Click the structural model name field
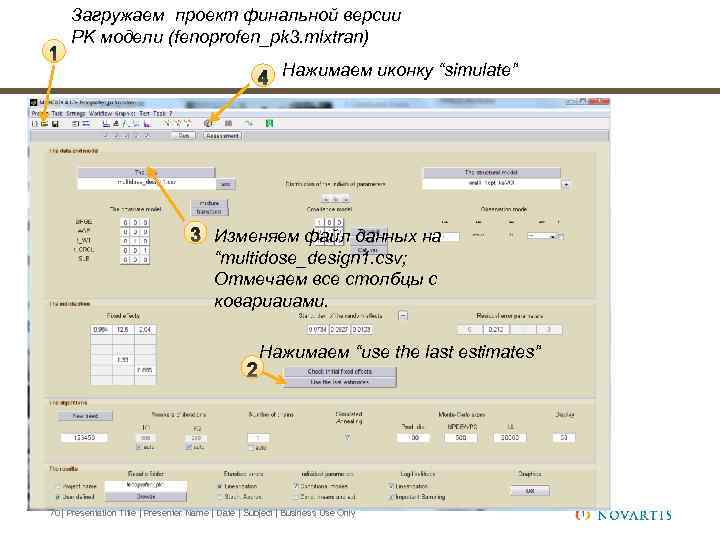This screenshot has height=540, width=720. [x=491, y=183]
